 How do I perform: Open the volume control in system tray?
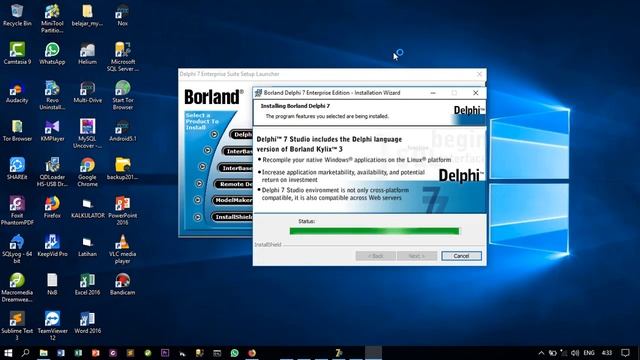coord(575,353)
